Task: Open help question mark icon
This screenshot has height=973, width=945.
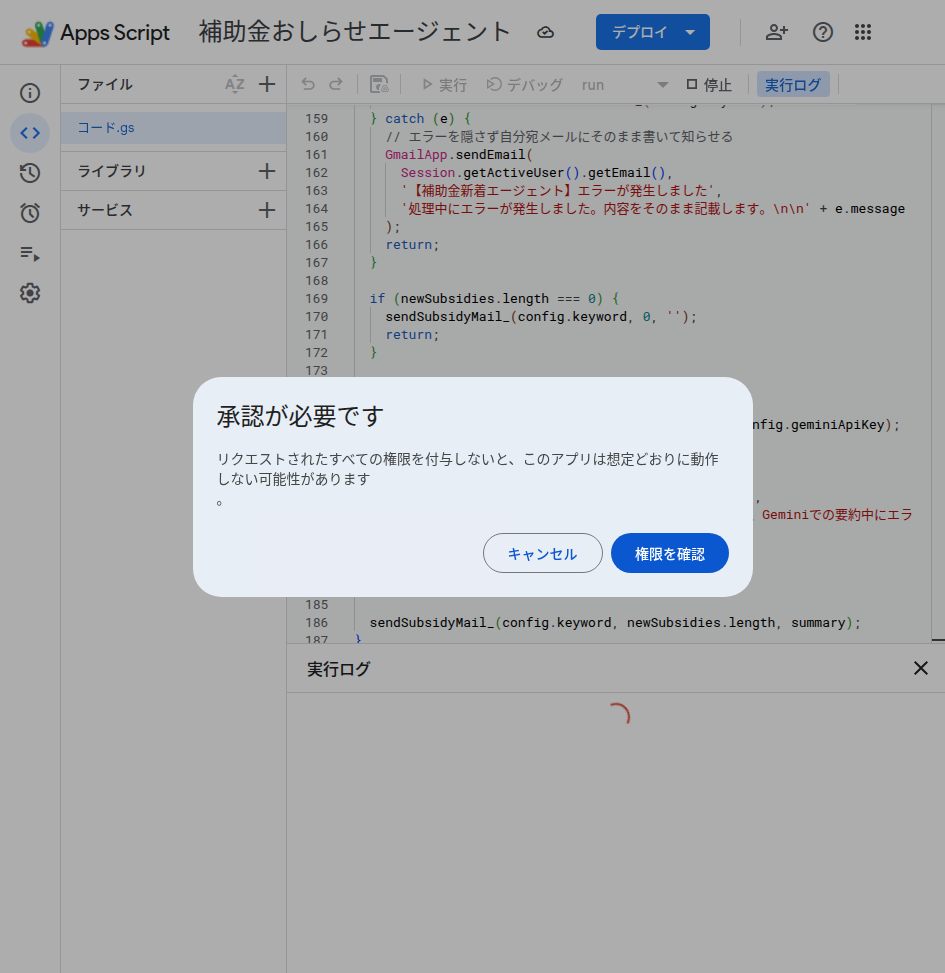Action: tap(823, 32)
